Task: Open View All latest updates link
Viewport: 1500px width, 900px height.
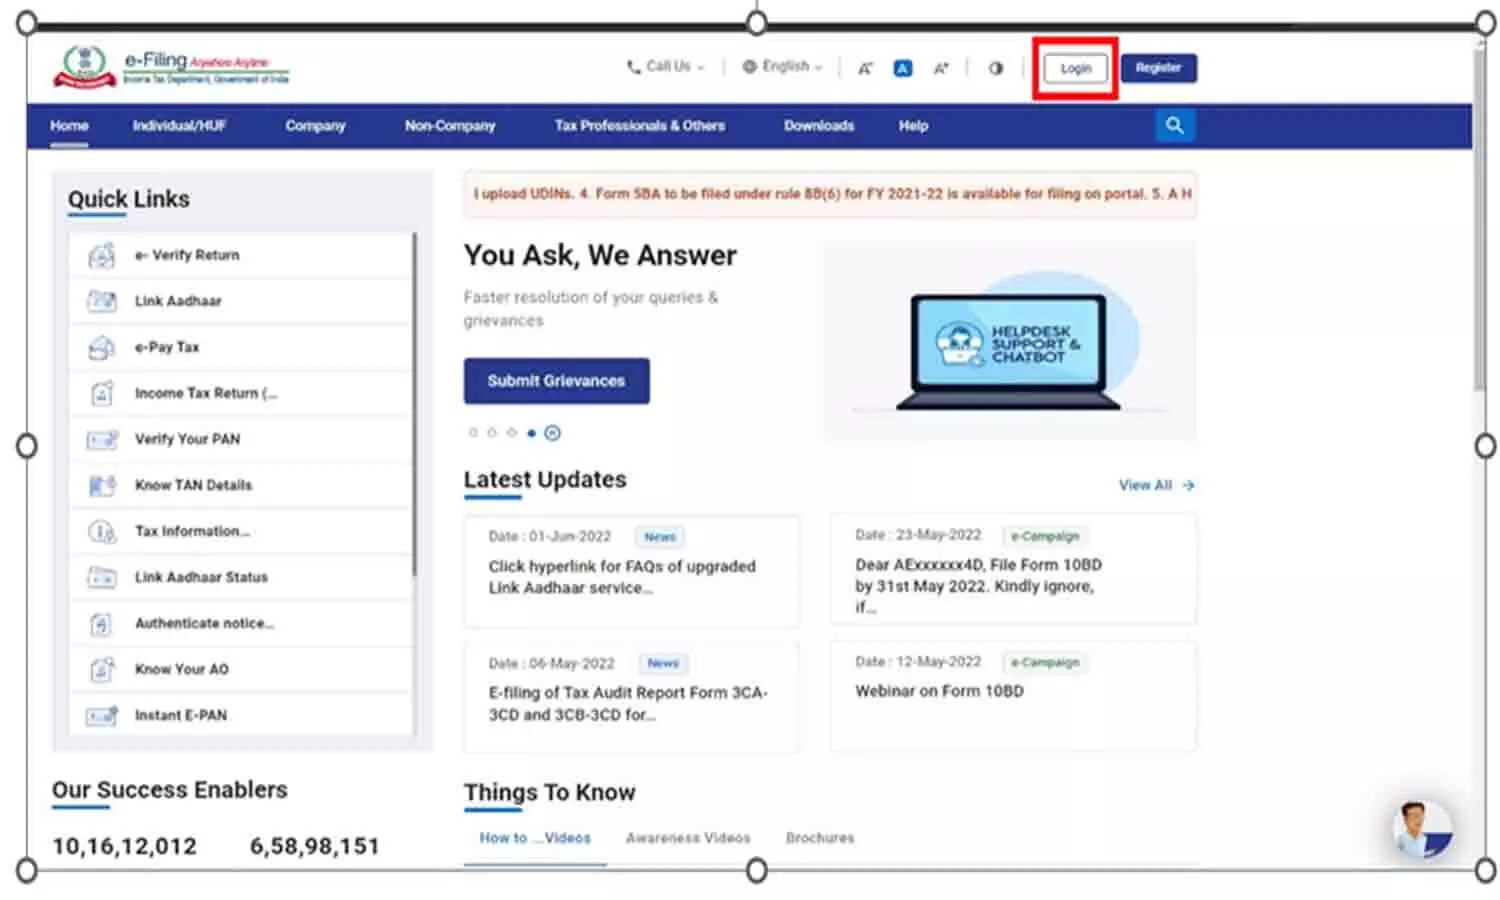Action: [x=1155, y=485]
